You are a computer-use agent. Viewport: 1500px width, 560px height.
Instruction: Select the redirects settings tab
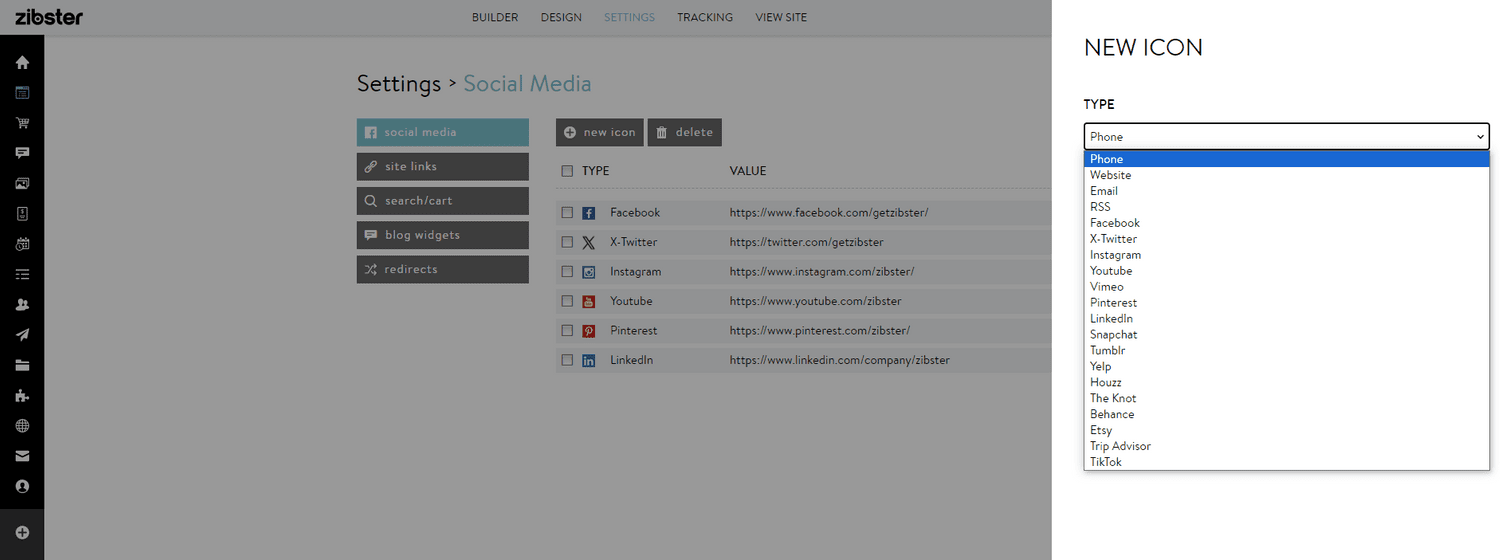pos(442,269)
